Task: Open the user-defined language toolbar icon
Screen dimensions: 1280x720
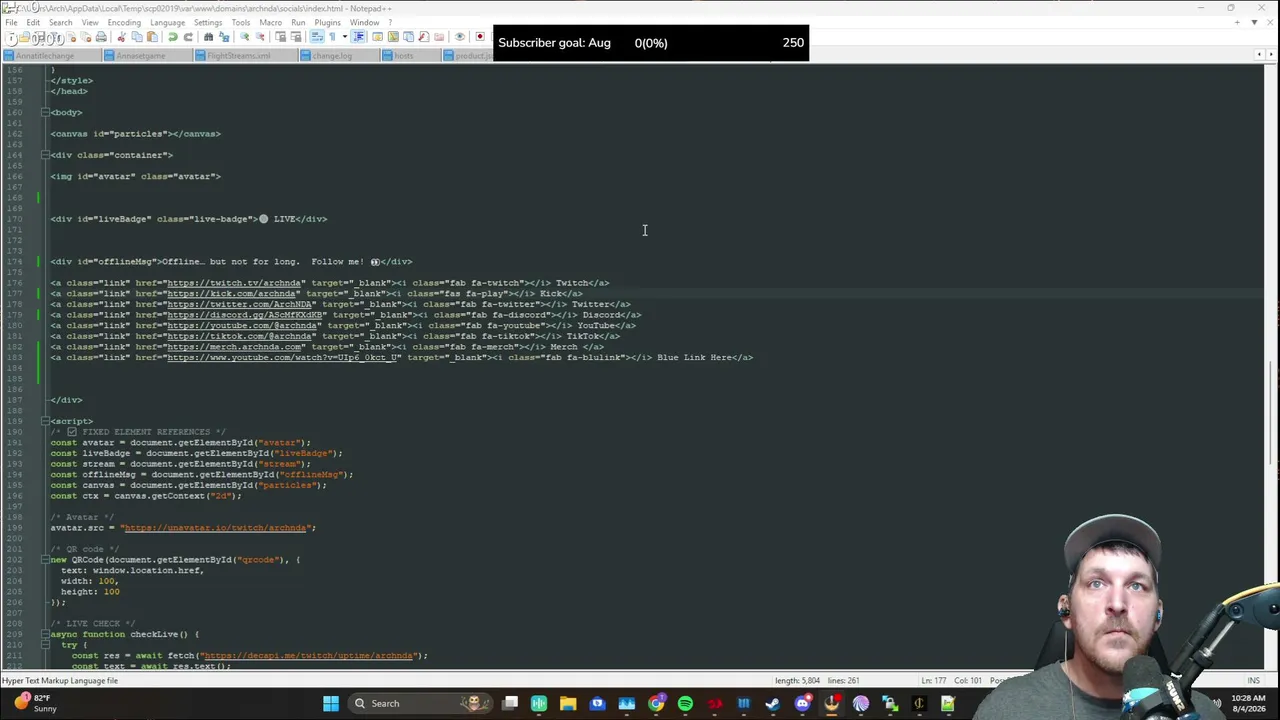Action: 377,37
